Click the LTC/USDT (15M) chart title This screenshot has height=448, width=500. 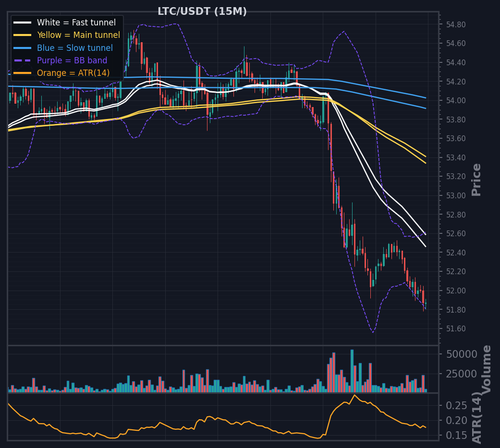[x=202, y=11]
